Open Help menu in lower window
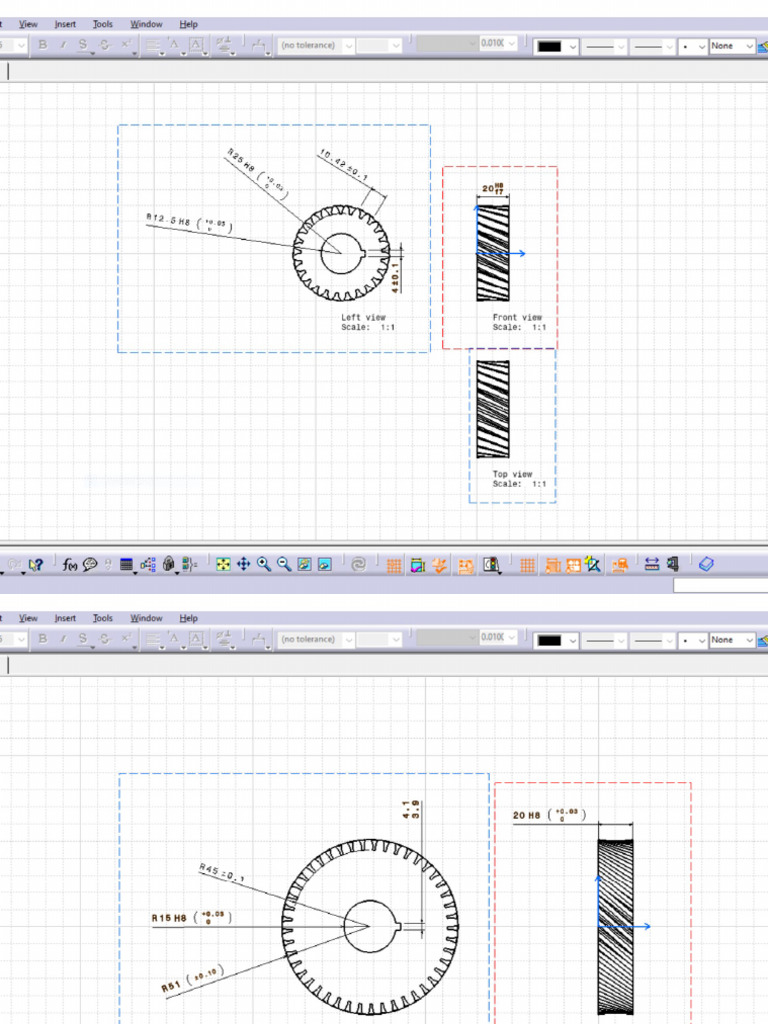This screenshot has width=768, height=1024. tap(188, 618)
